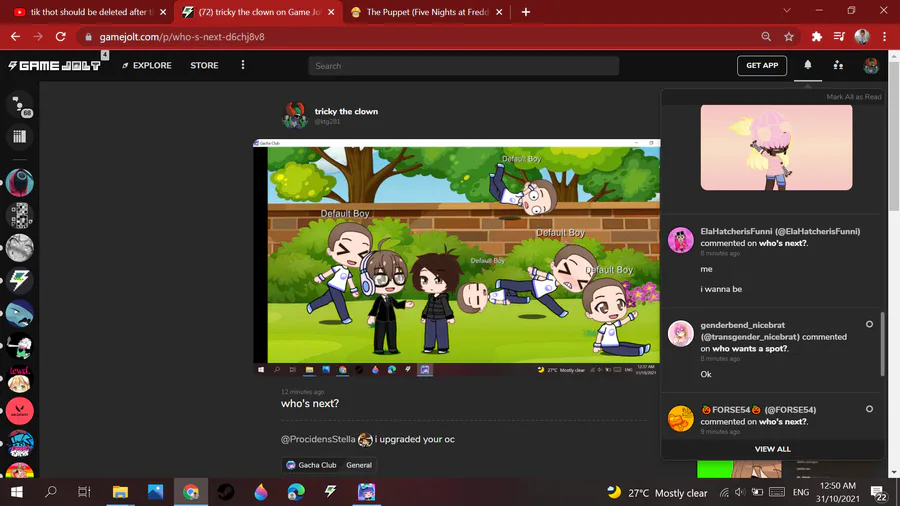Toggle read status on genderbend_nicebrat notification
This screenshot has height=506, width=900.
coord(869,325)
